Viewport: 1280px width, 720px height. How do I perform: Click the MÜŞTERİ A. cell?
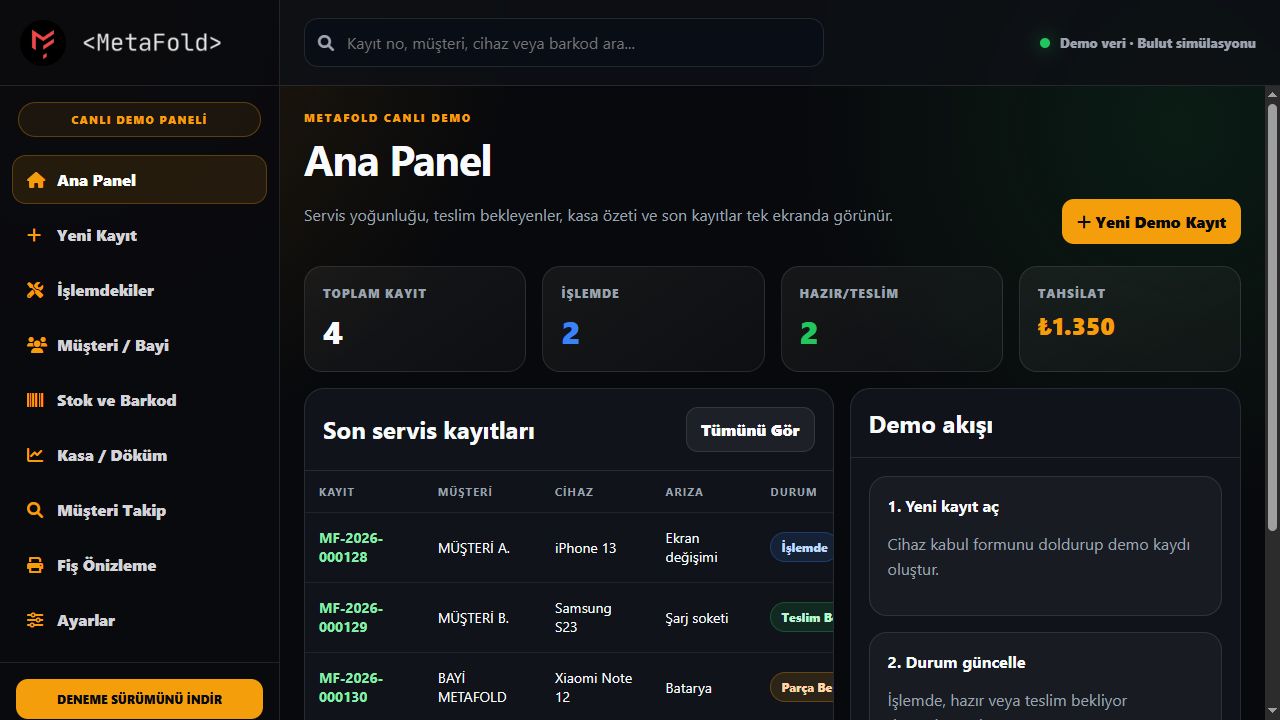coord(474,548)
